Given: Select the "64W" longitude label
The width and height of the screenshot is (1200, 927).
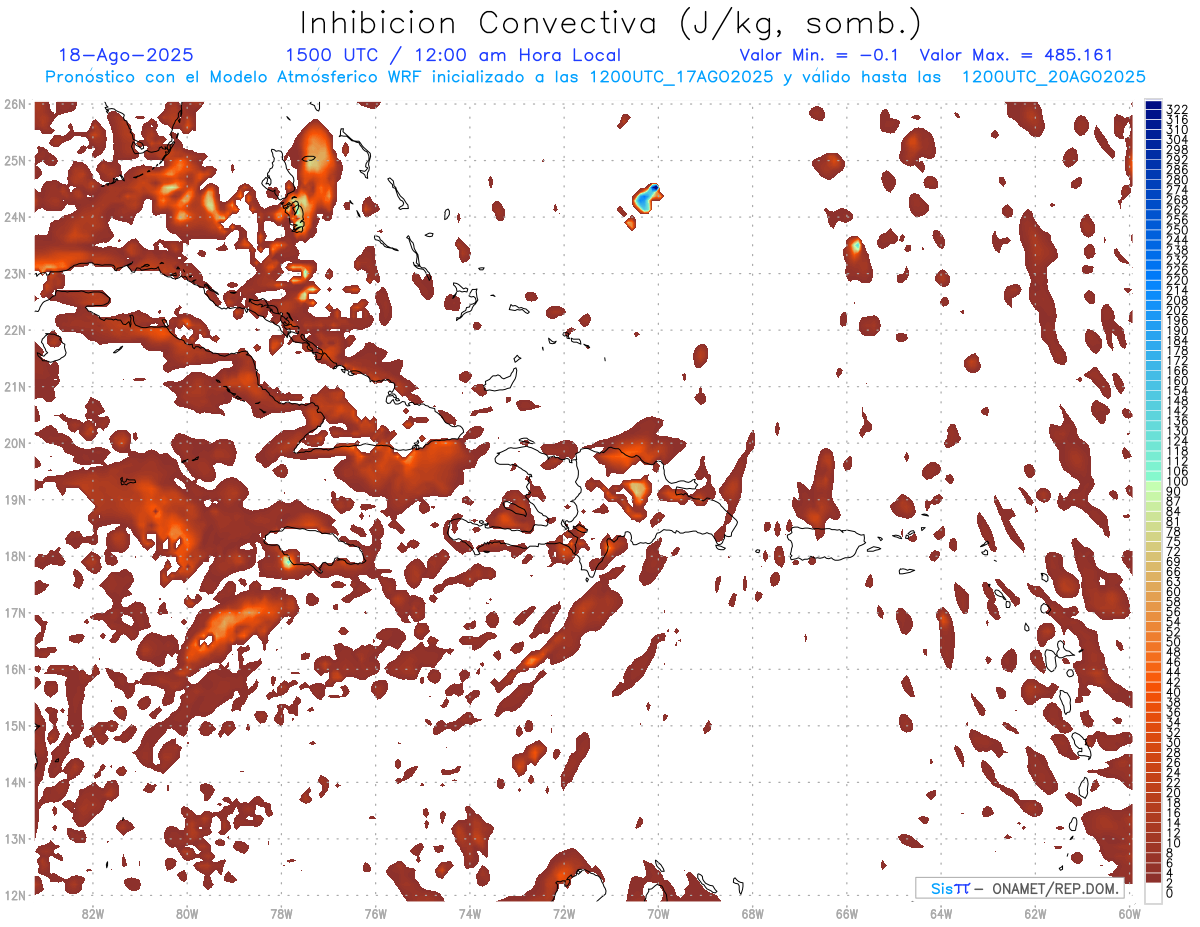Looking at the screenshot, I should [x=941, y=914].
